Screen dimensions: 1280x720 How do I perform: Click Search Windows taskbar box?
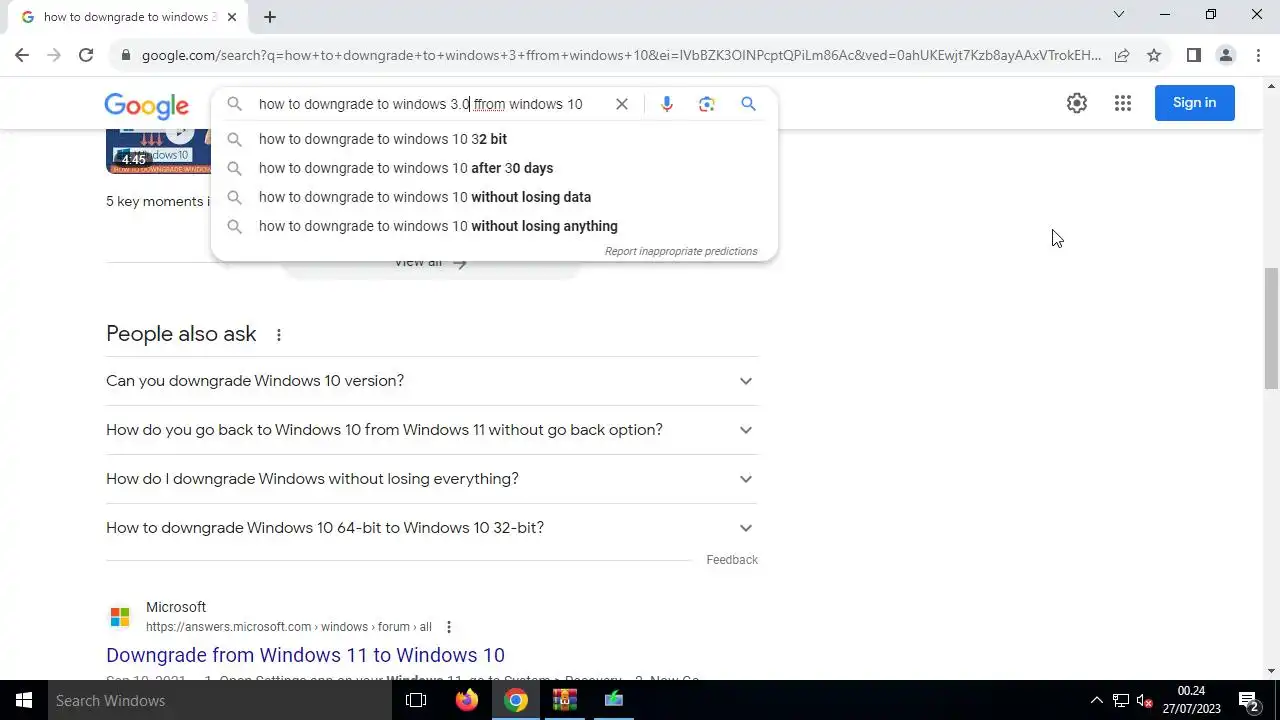coord(220,700)
